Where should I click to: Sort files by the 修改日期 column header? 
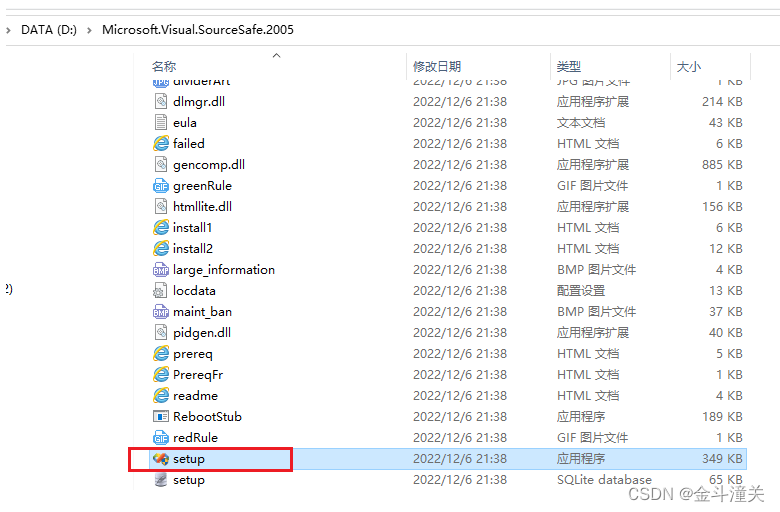point(437,66)
